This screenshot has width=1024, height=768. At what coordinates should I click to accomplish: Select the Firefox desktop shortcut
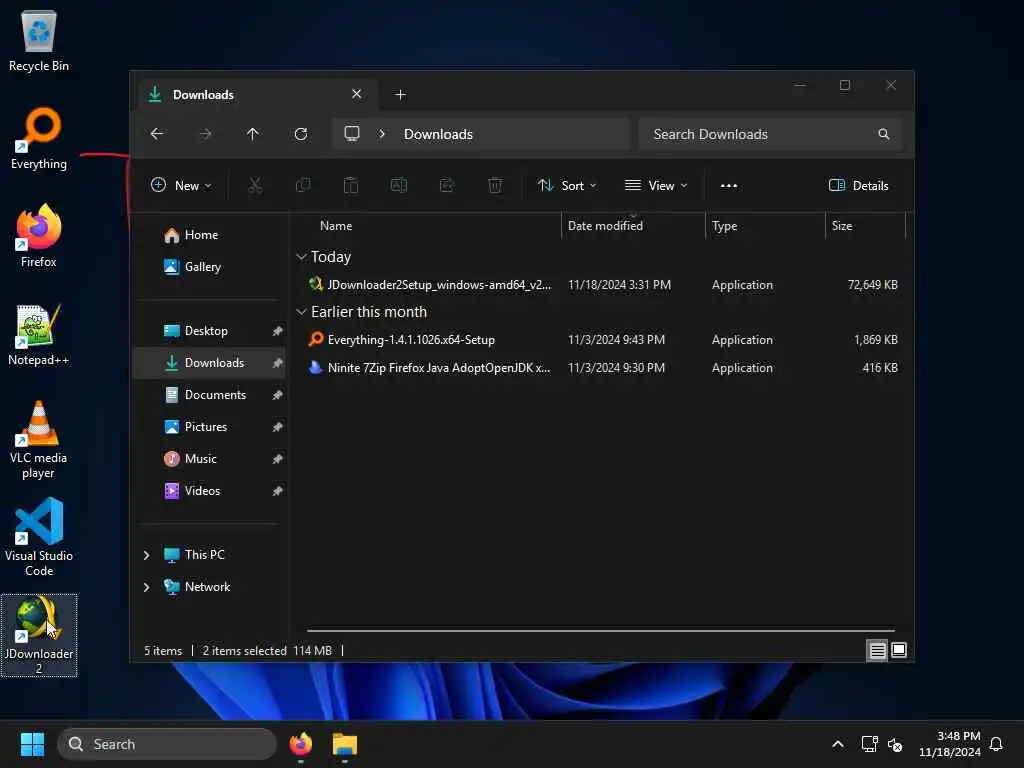pos(39,236)
